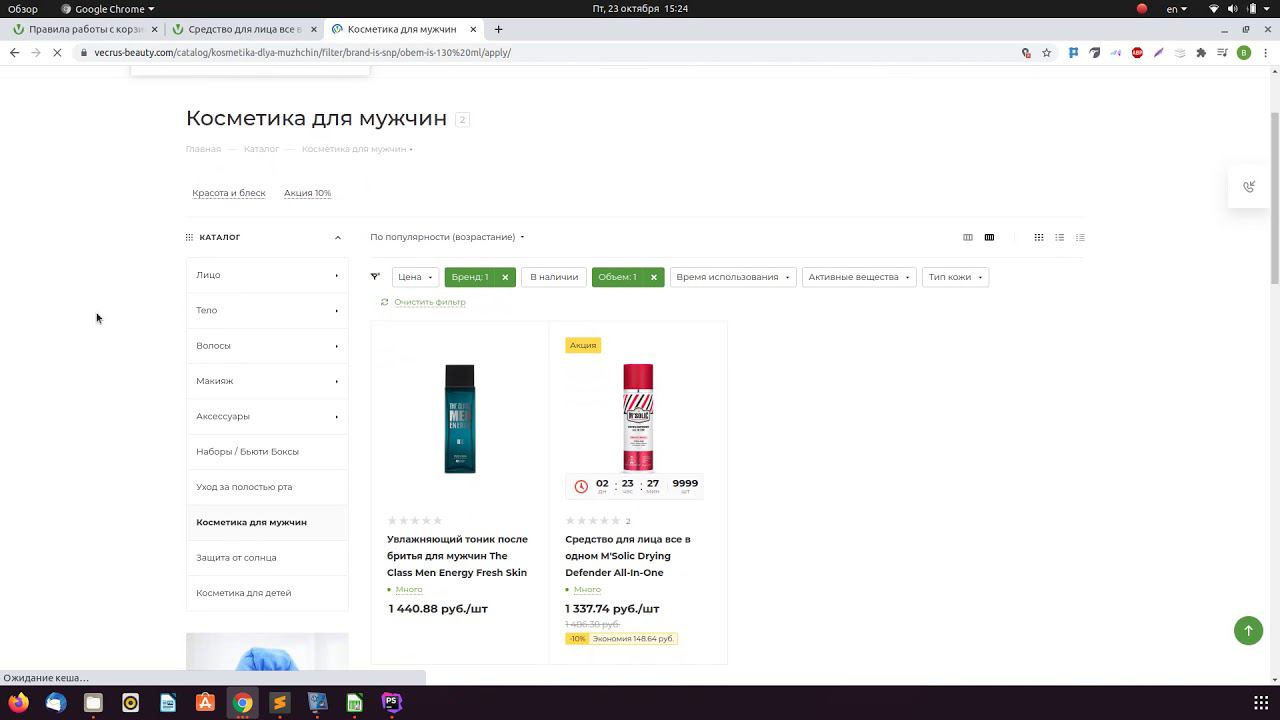
Task: Click the red M'Solic can thumbnail
Action: click(x=638, y=416)
